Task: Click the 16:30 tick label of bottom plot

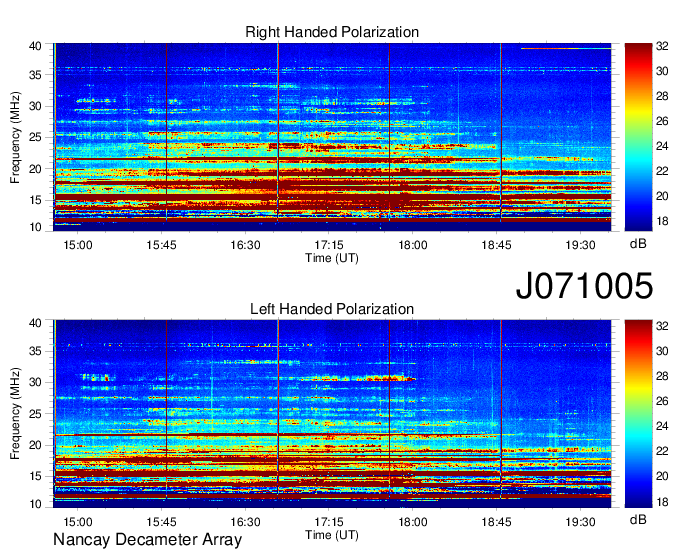Action: pos(245,522)
